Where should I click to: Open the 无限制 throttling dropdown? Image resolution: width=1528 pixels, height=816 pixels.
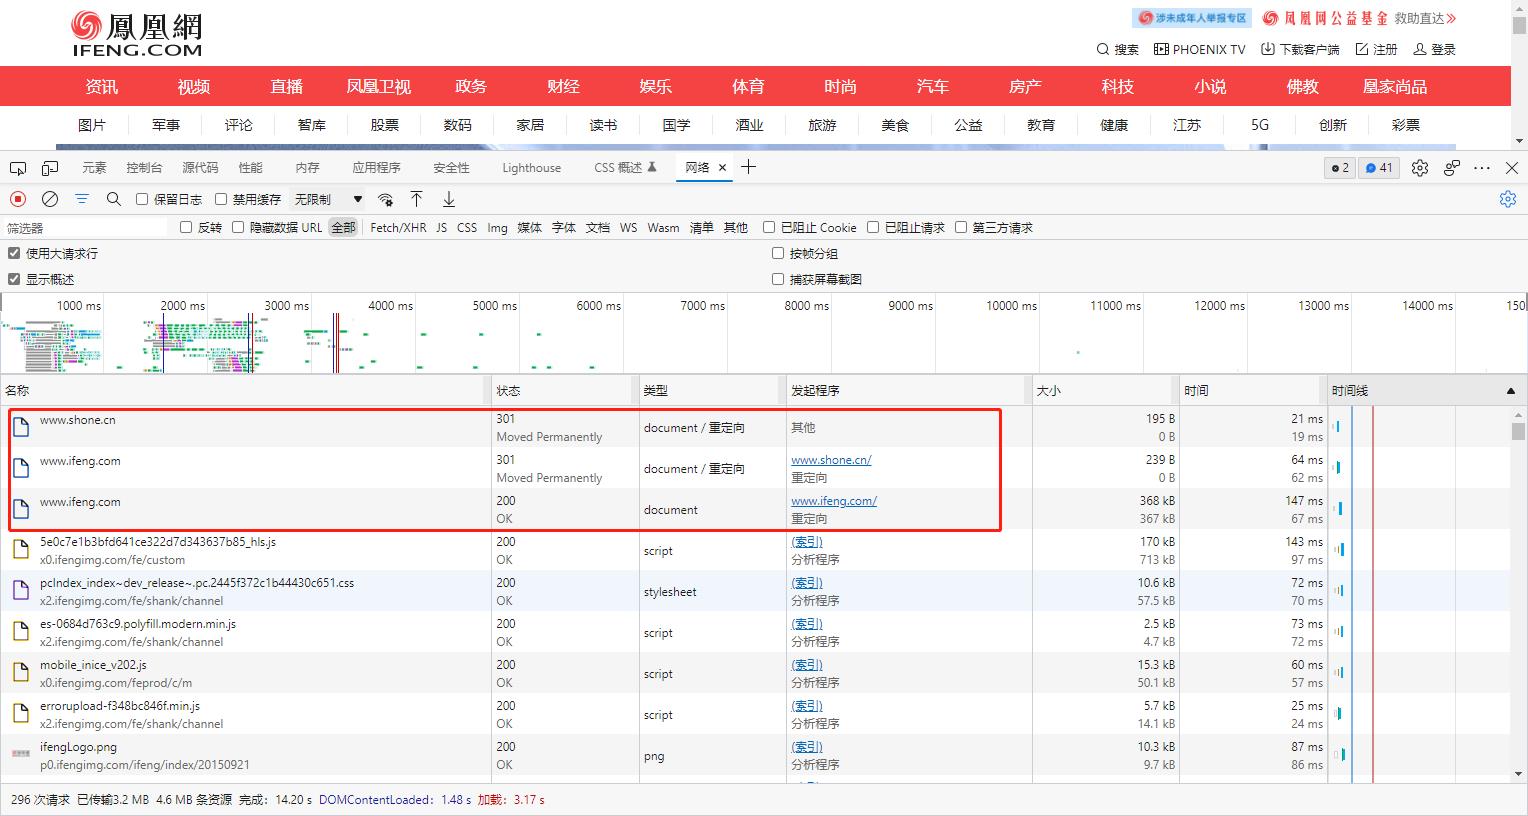pyautogui.click(x=328, y=199)
